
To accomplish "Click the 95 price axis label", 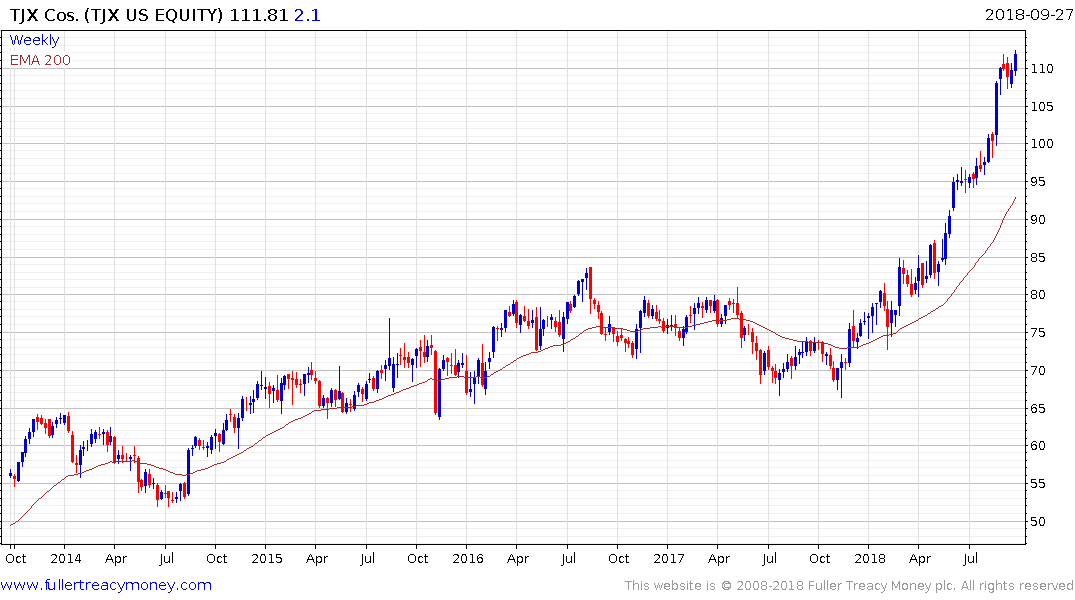I will [x=1038, y=182].
